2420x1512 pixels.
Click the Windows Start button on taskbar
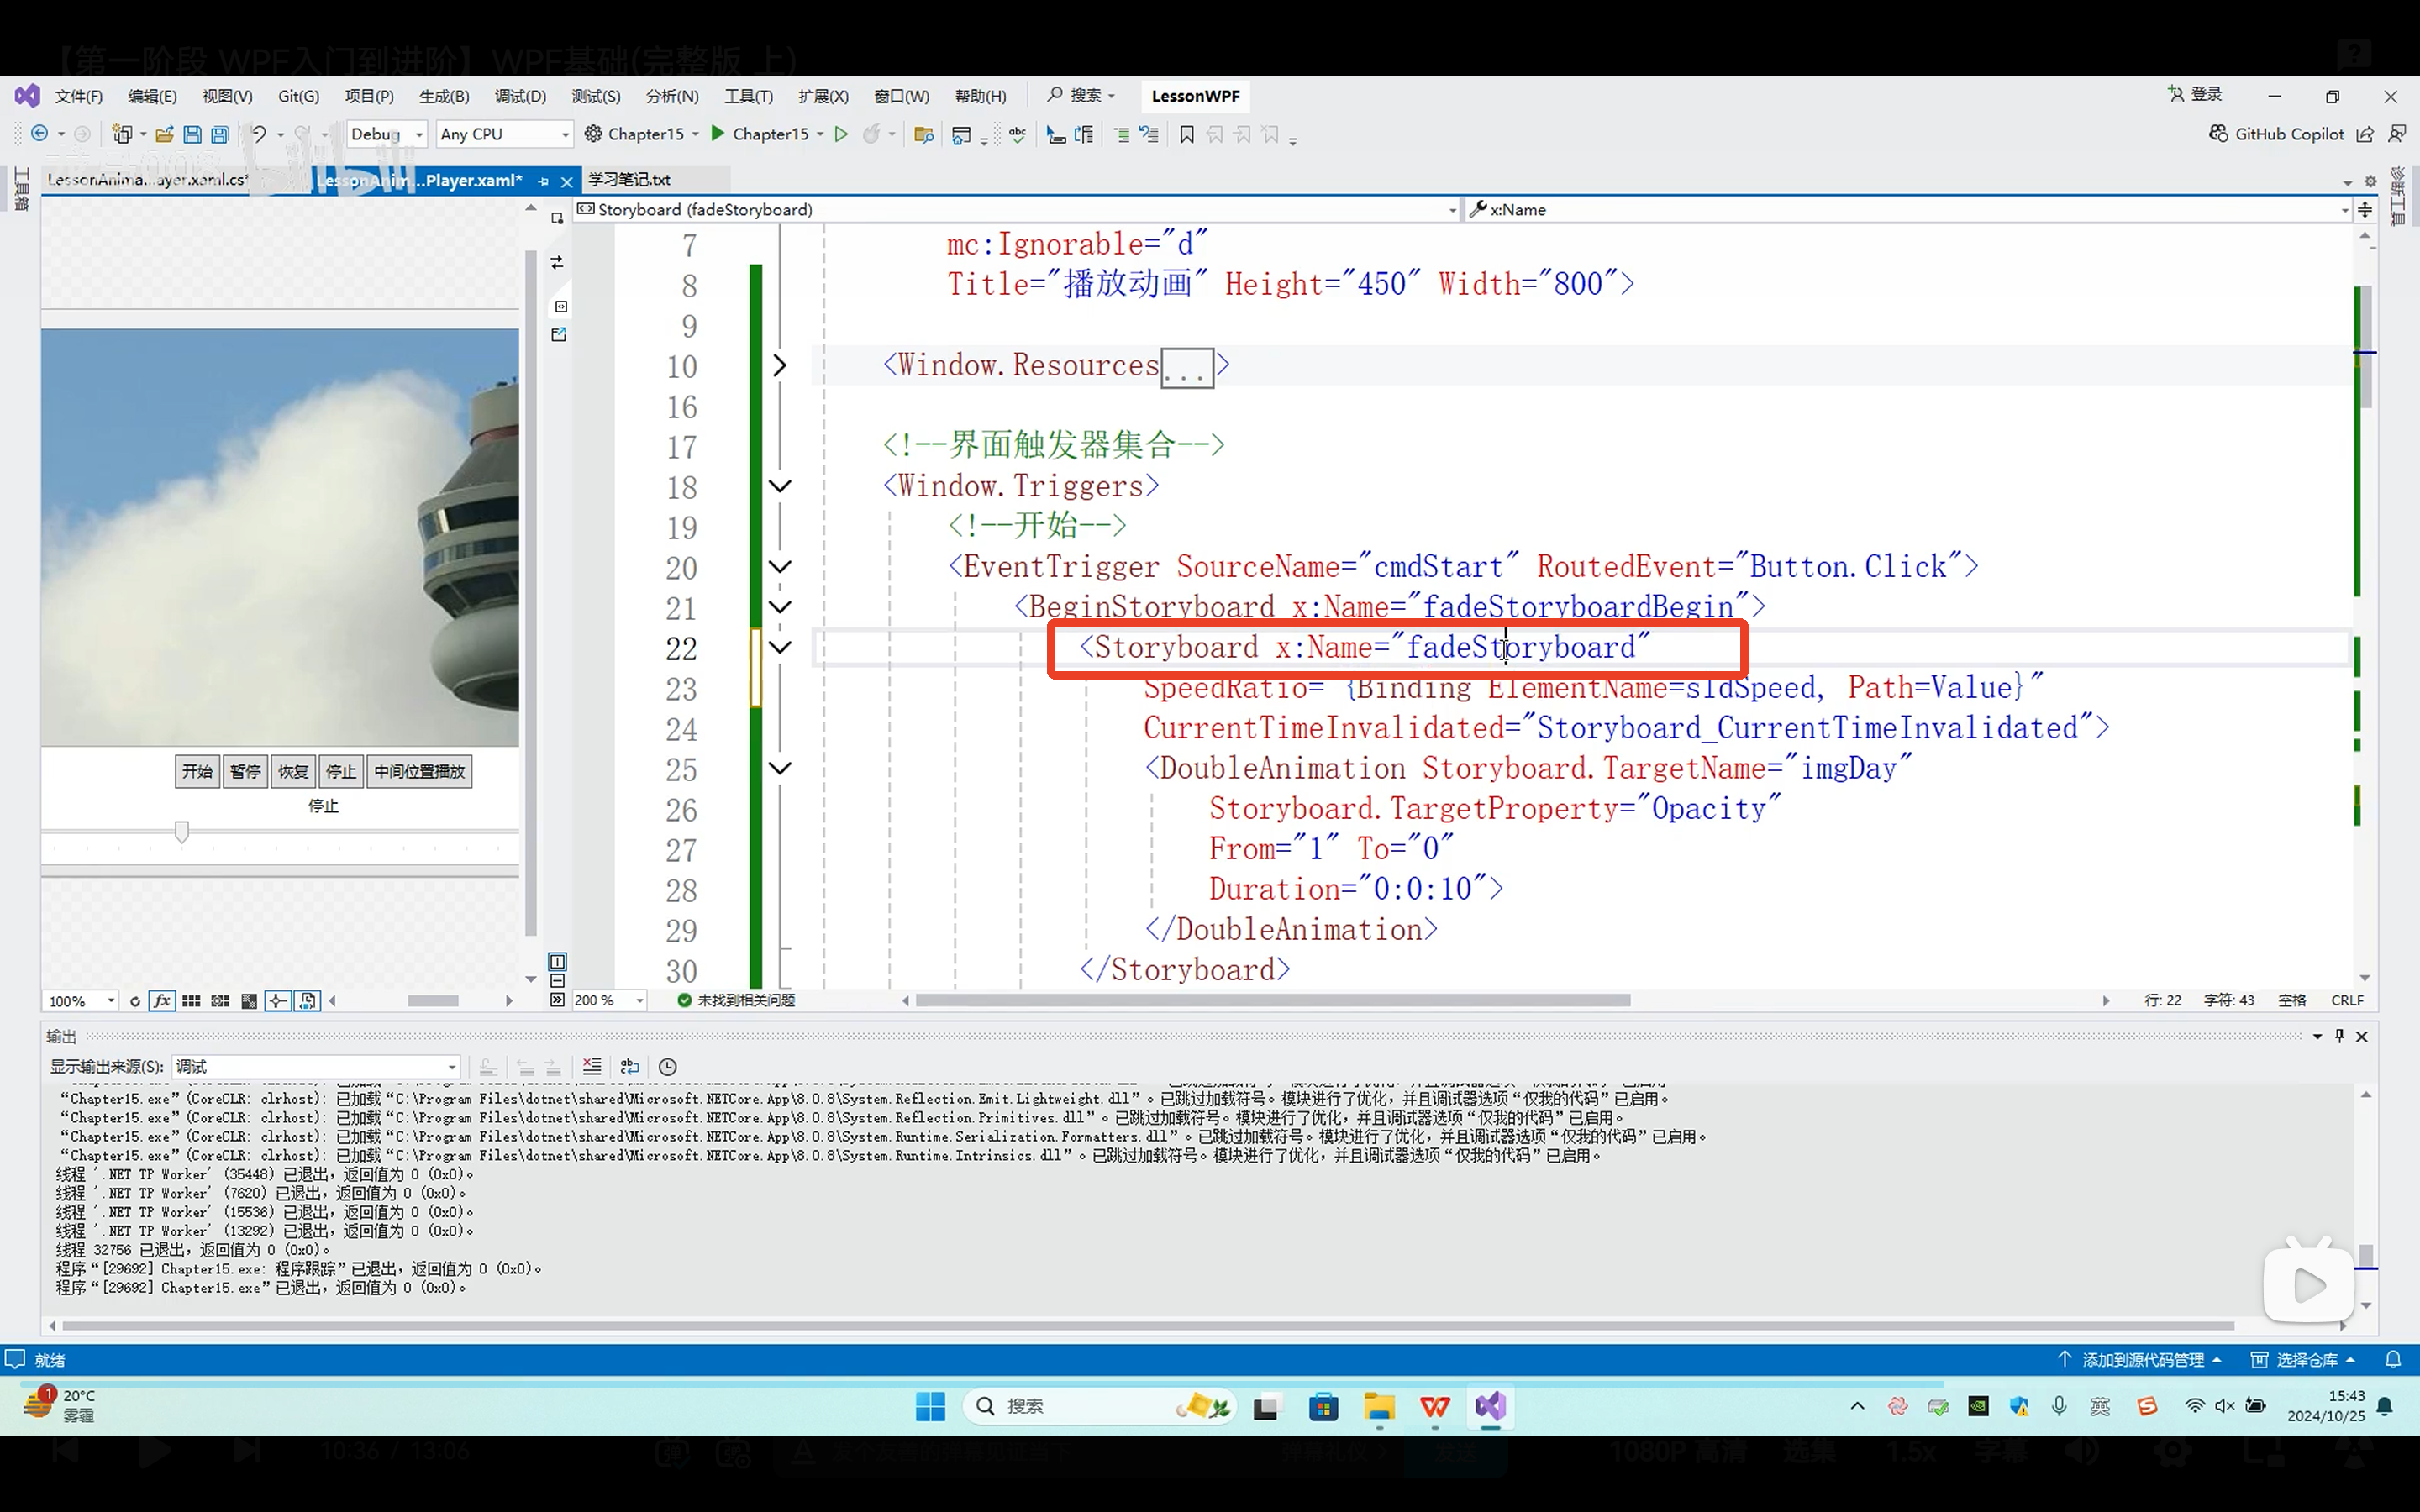point(930,1406)
